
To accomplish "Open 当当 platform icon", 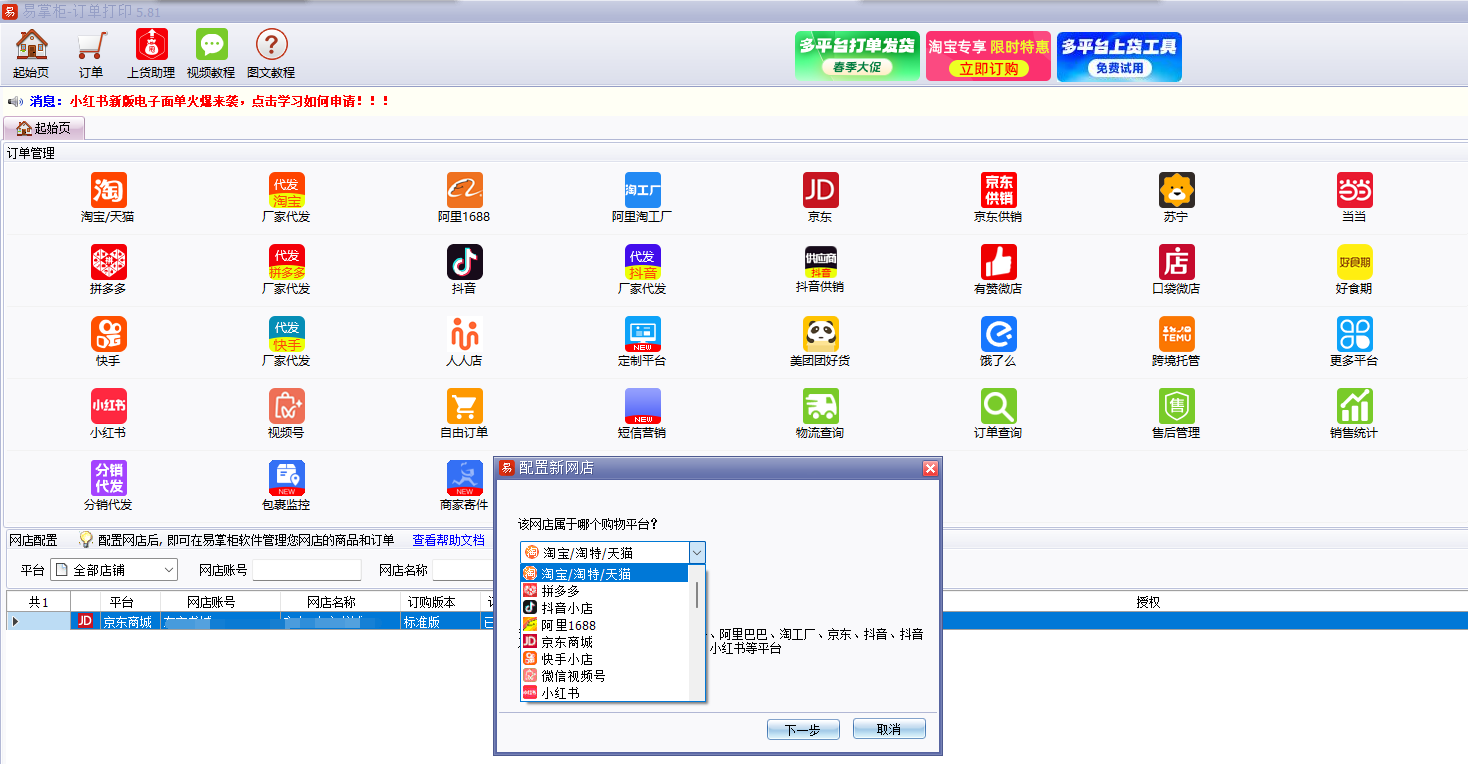I will tap(1354, 190).
